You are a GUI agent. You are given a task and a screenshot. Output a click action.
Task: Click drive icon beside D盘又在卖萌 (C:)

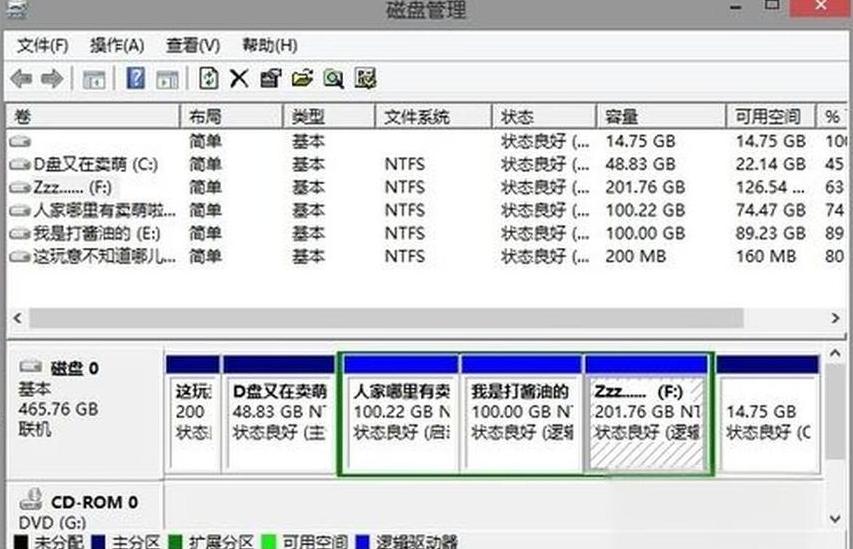pos(20,164)
